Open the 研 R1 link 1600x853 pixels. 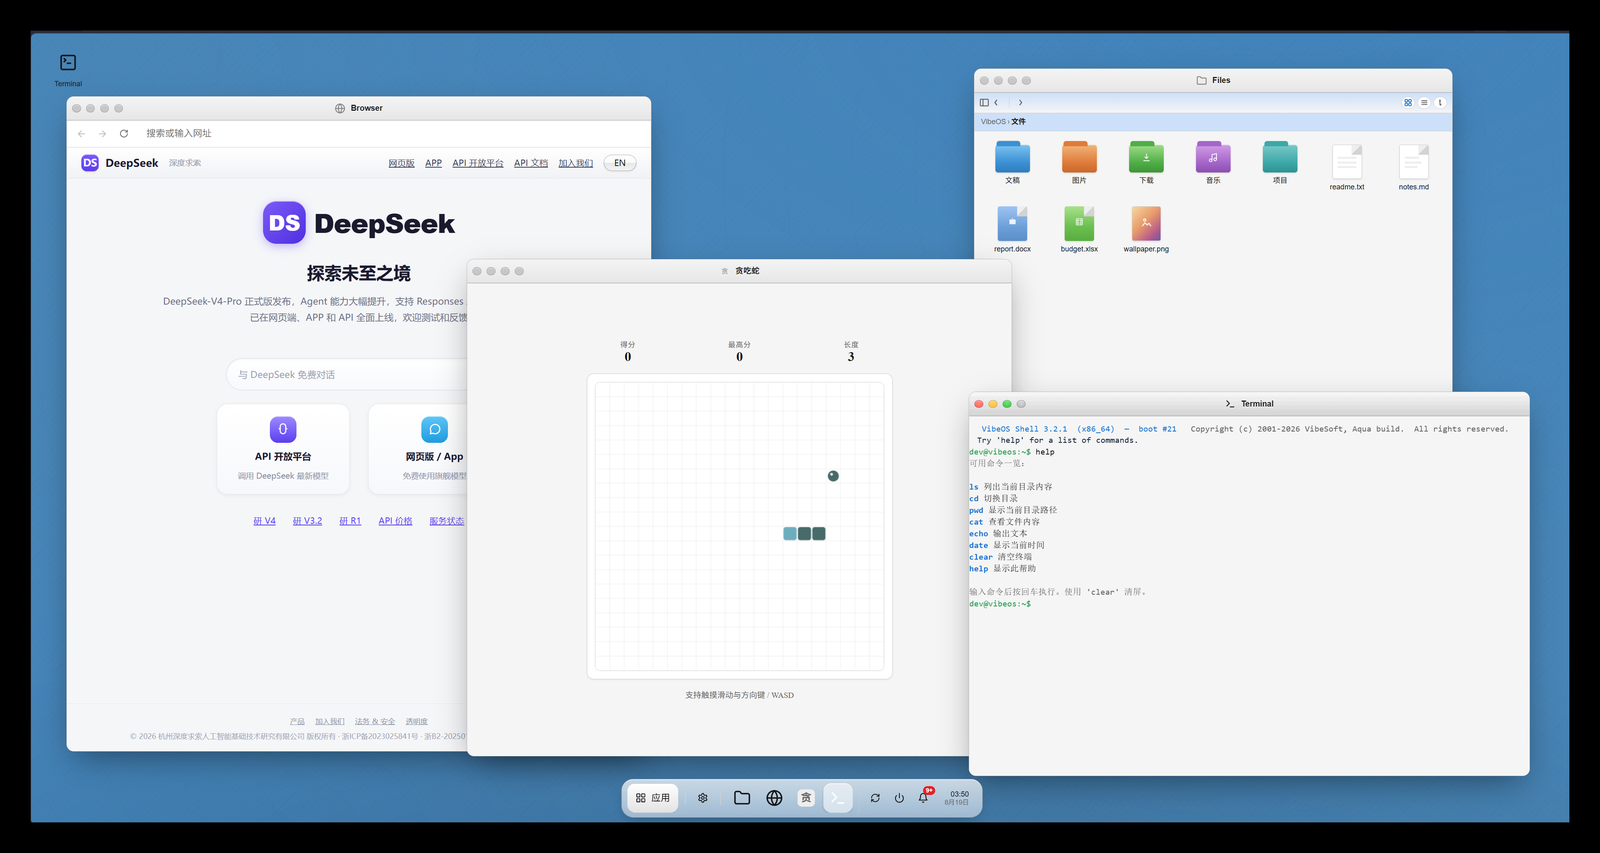point(350,521)
